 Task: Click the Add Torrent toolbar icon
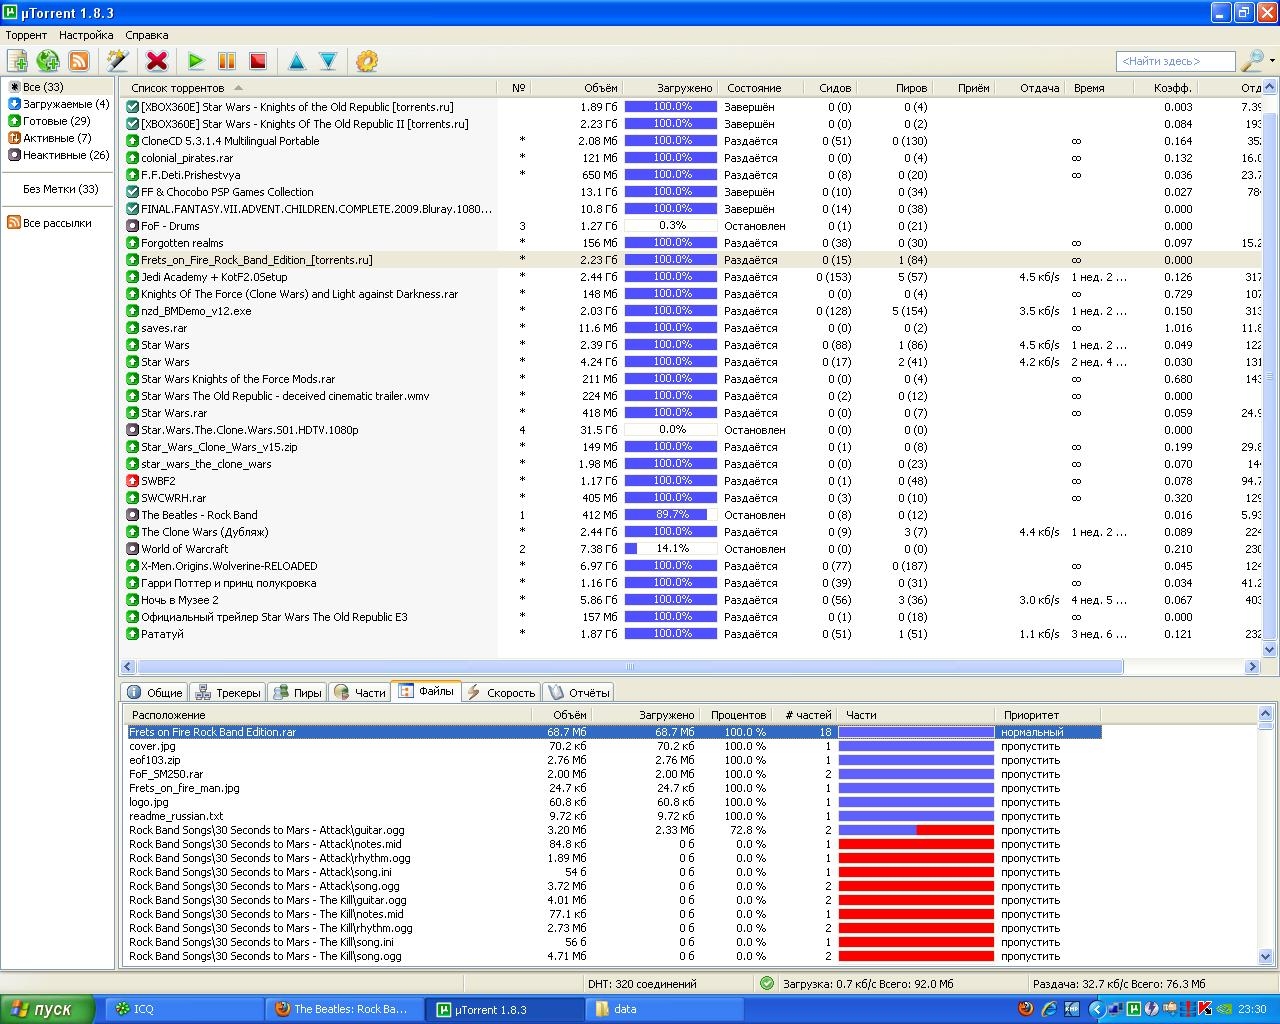(x=17, y=61)
